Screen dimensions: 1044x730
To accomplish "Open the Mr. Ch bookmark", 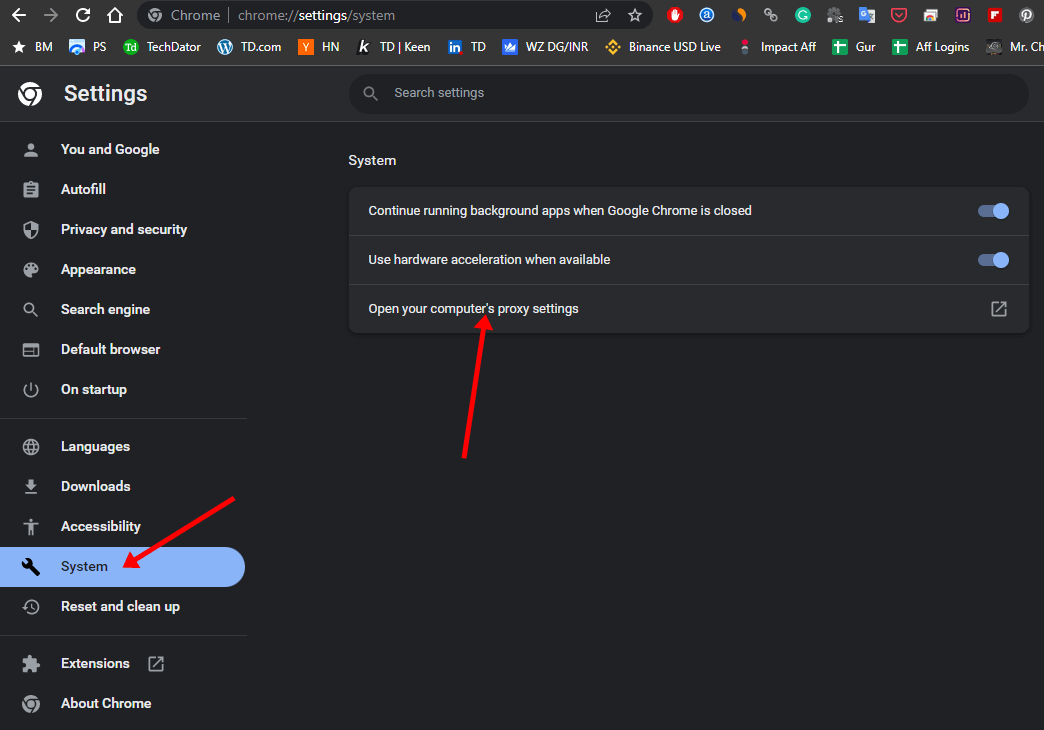I will pos(1013,47).
